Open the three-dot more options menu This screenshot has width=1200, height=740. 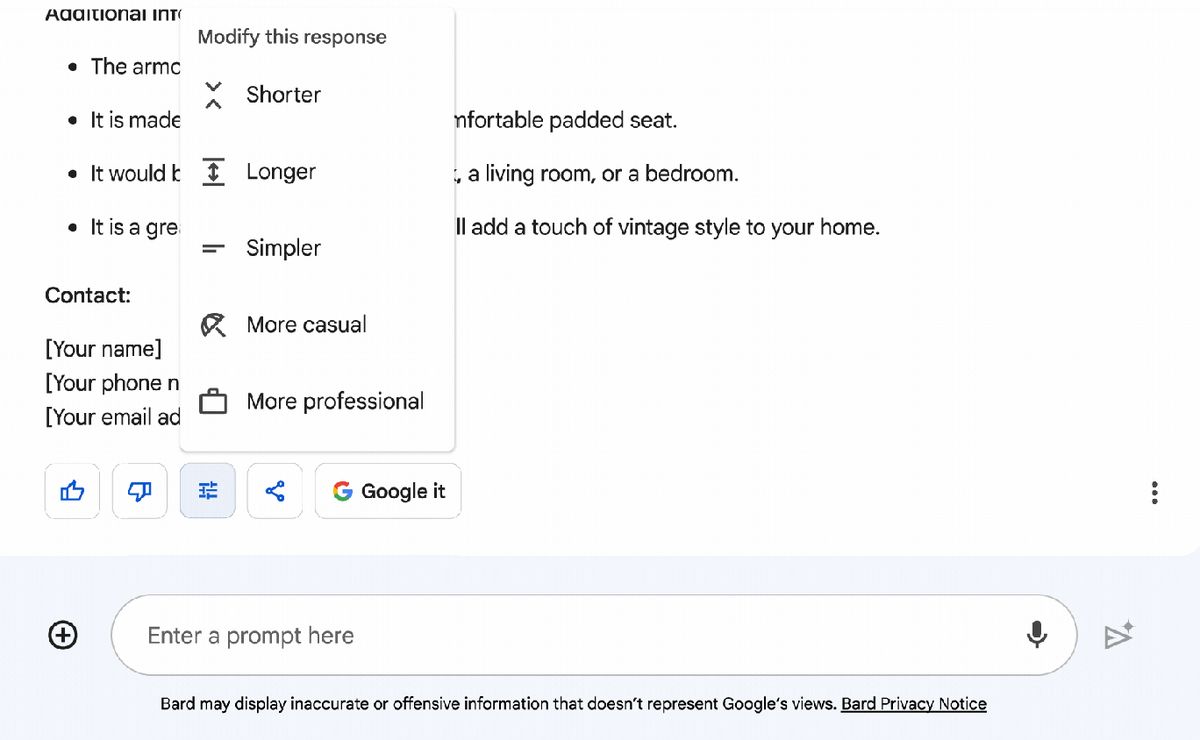tap(1155, 492)
